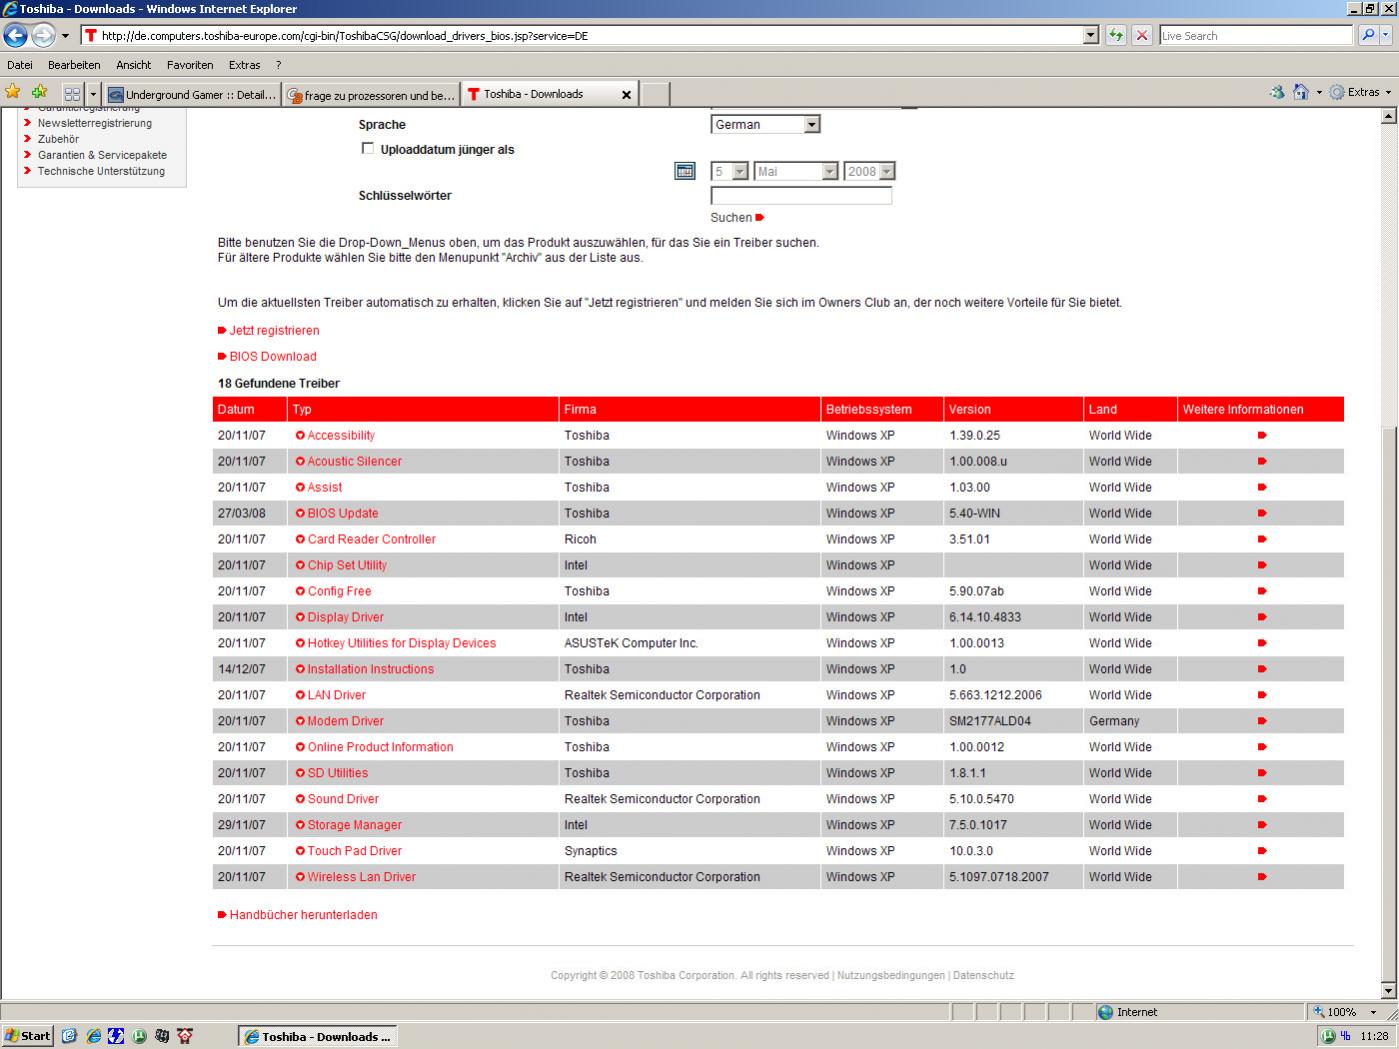Refresh the page using the green arrows icon
This screenshot has height=1049, width=1399.
click(1116, 36)
